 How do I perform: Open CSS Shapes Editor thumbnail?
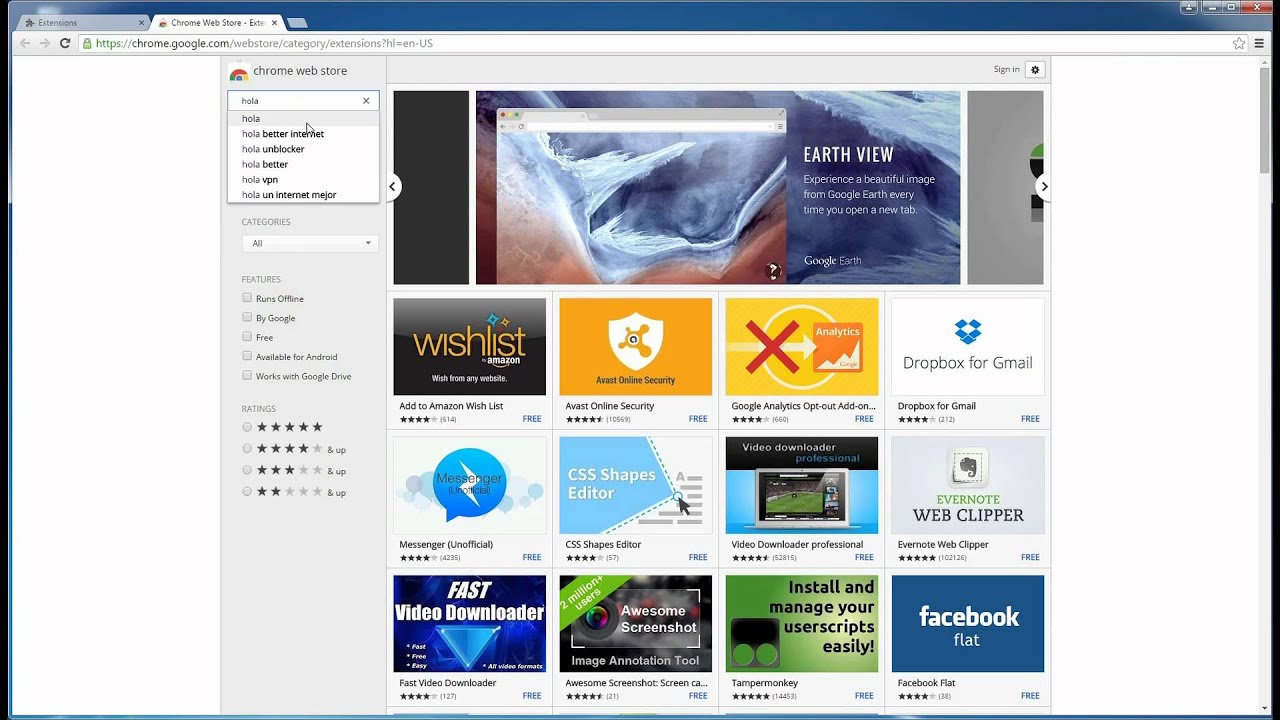tap(636, 485)
